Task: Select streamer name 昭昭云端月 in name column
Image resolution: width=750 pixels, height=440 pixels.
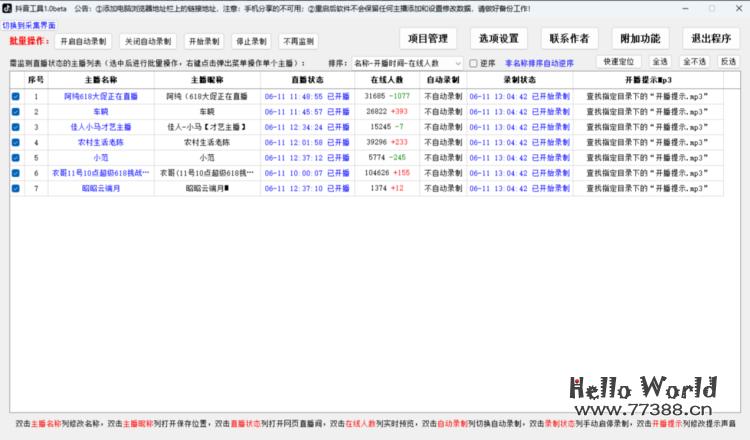Action: point(101,188)
